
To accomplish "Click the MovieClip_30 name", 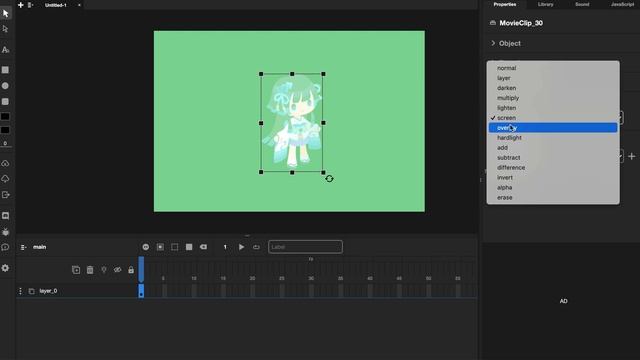I will tap(521, 23).
